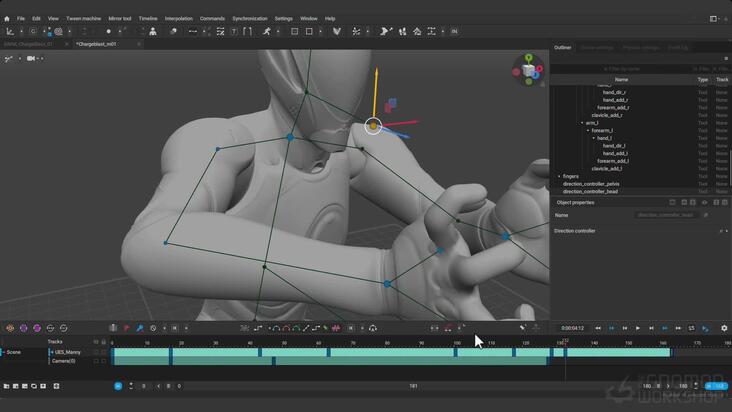The image size is (732, 412).
Task: Select the axis manipulator tool icon
Action: pos(10,32)
